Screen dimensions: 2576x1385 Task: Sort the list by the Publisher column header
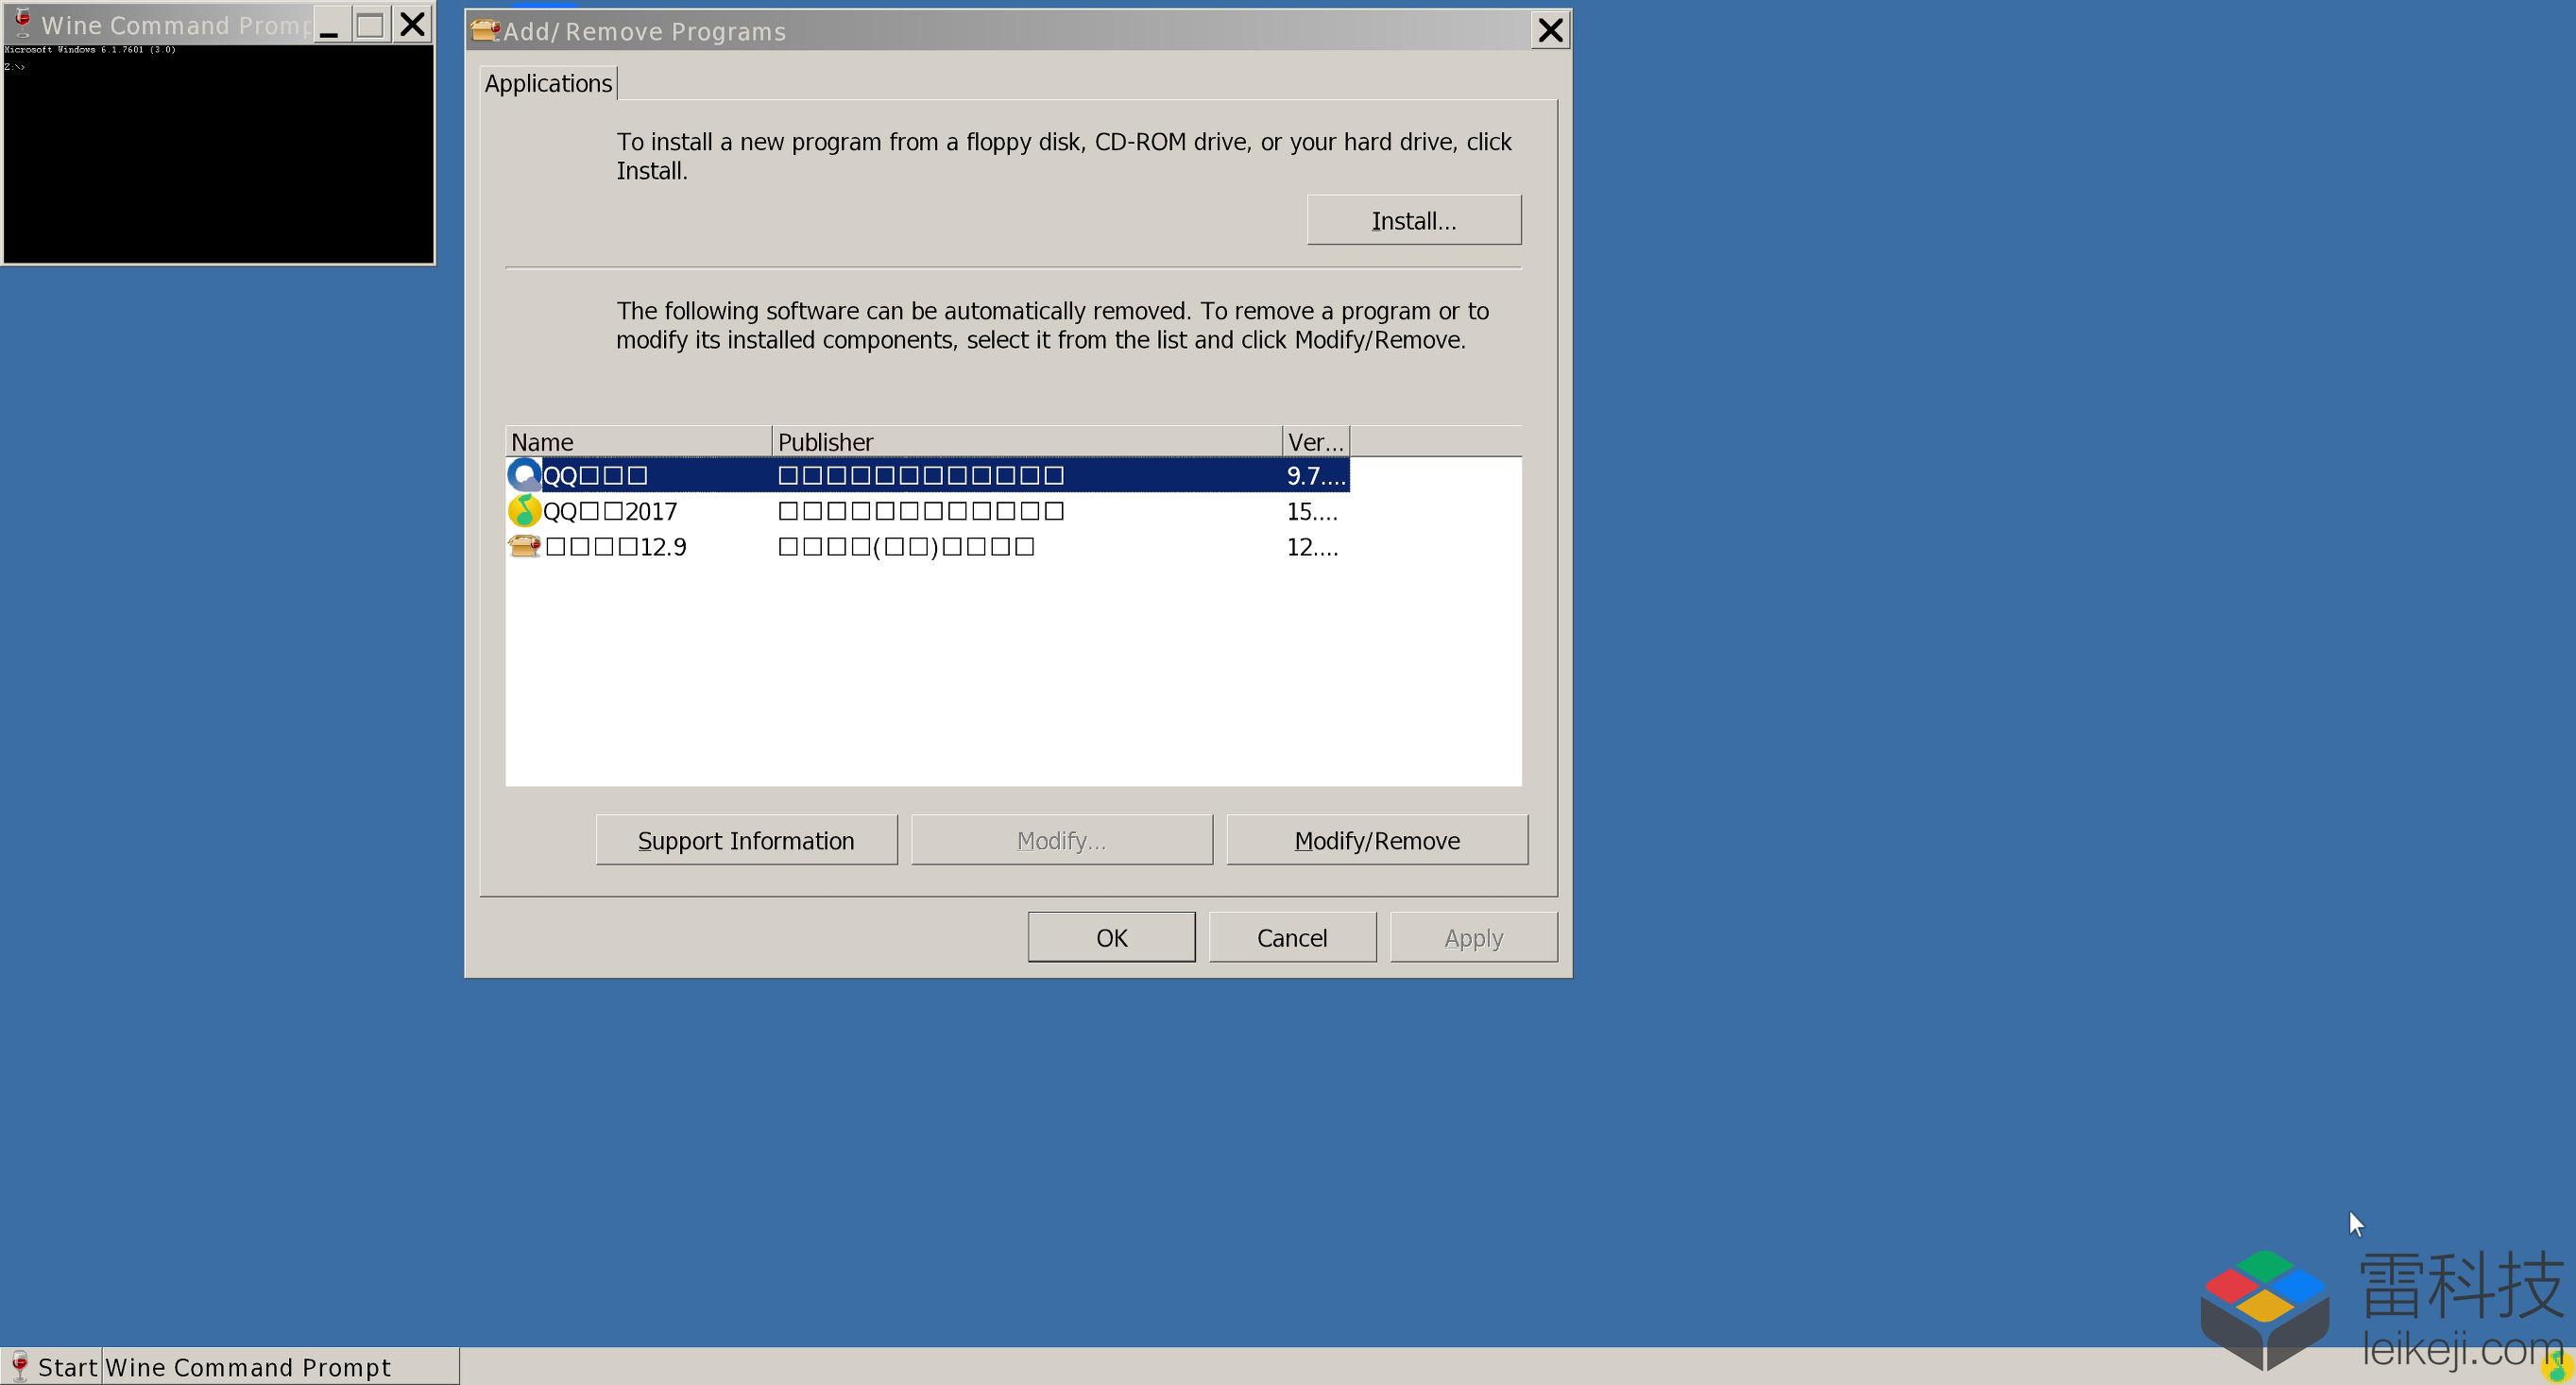1027,441
